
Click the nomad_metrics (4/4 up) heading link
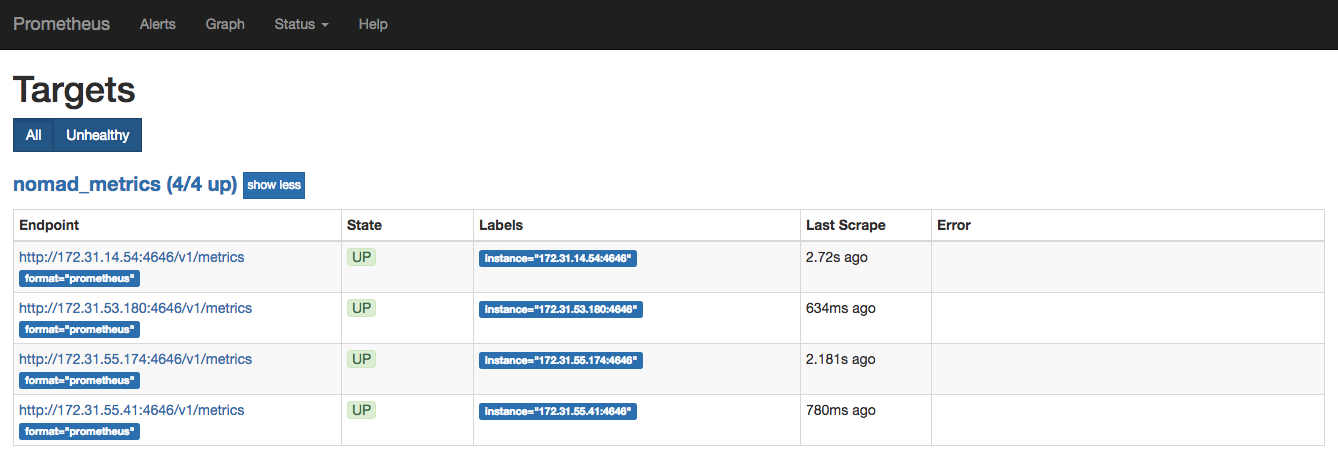pos(125,185)
